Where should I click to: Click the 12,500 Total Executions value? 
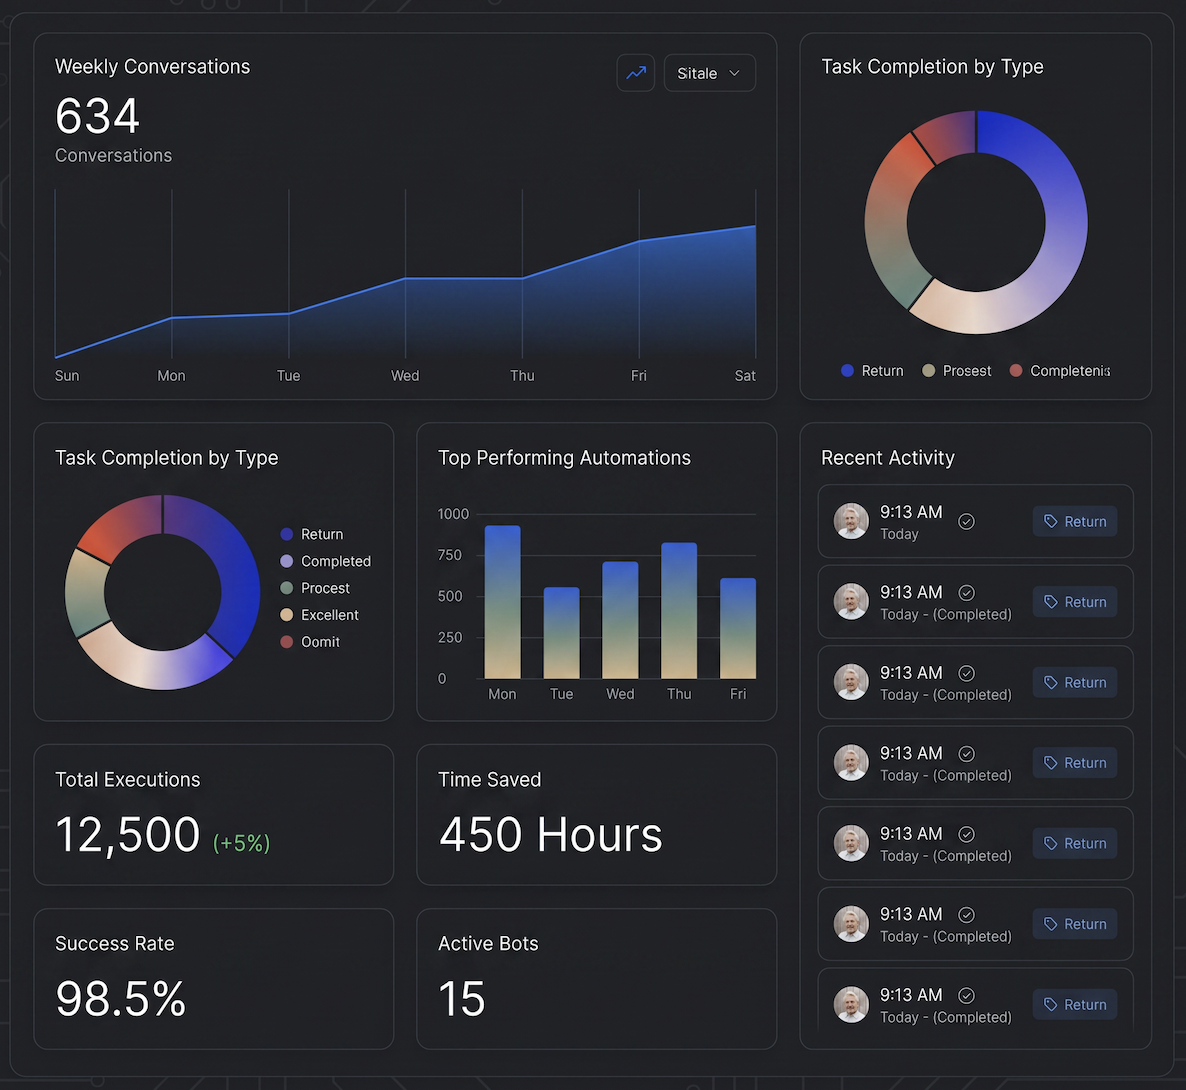click(128, 834)
